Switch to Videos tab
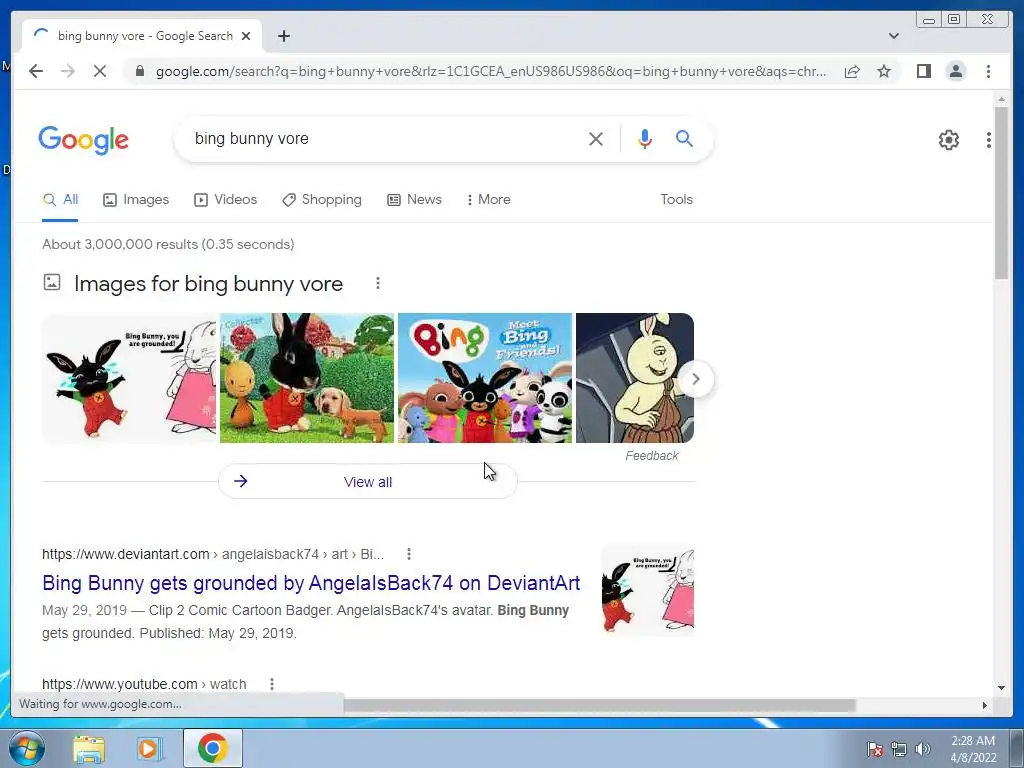The height and width of the screenshot is (768, 1024). [225, 200]
